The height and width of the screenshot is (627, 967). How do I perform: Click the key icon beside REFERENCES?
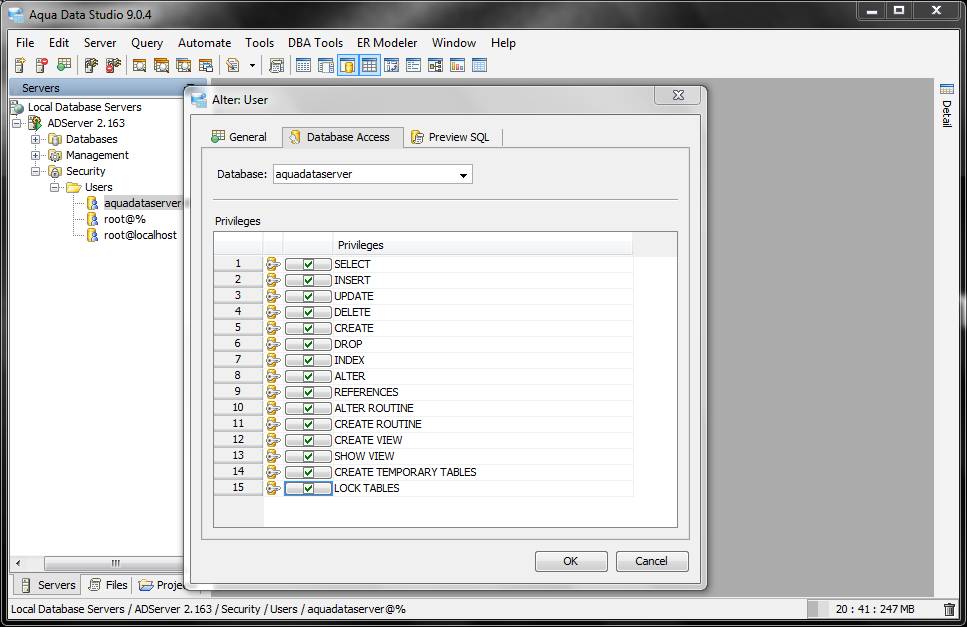(273, 392)
